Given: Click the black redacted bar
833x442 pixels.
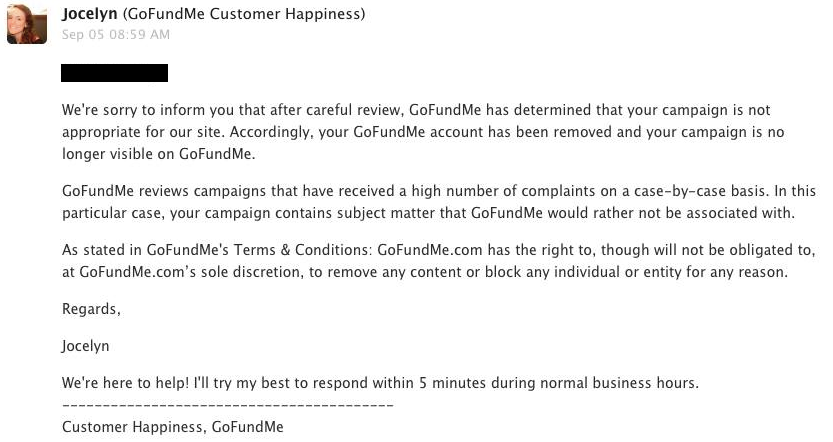Looking at the screenshot, I should [x=114, y=73].
